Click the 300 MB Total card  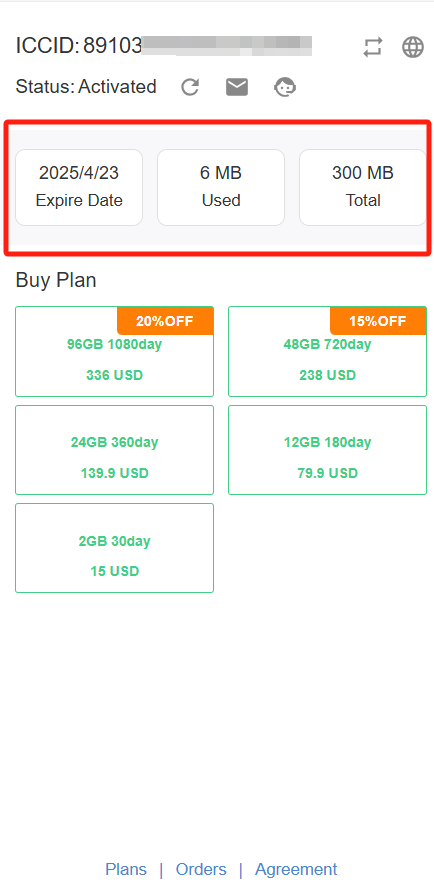click(363, 187)
